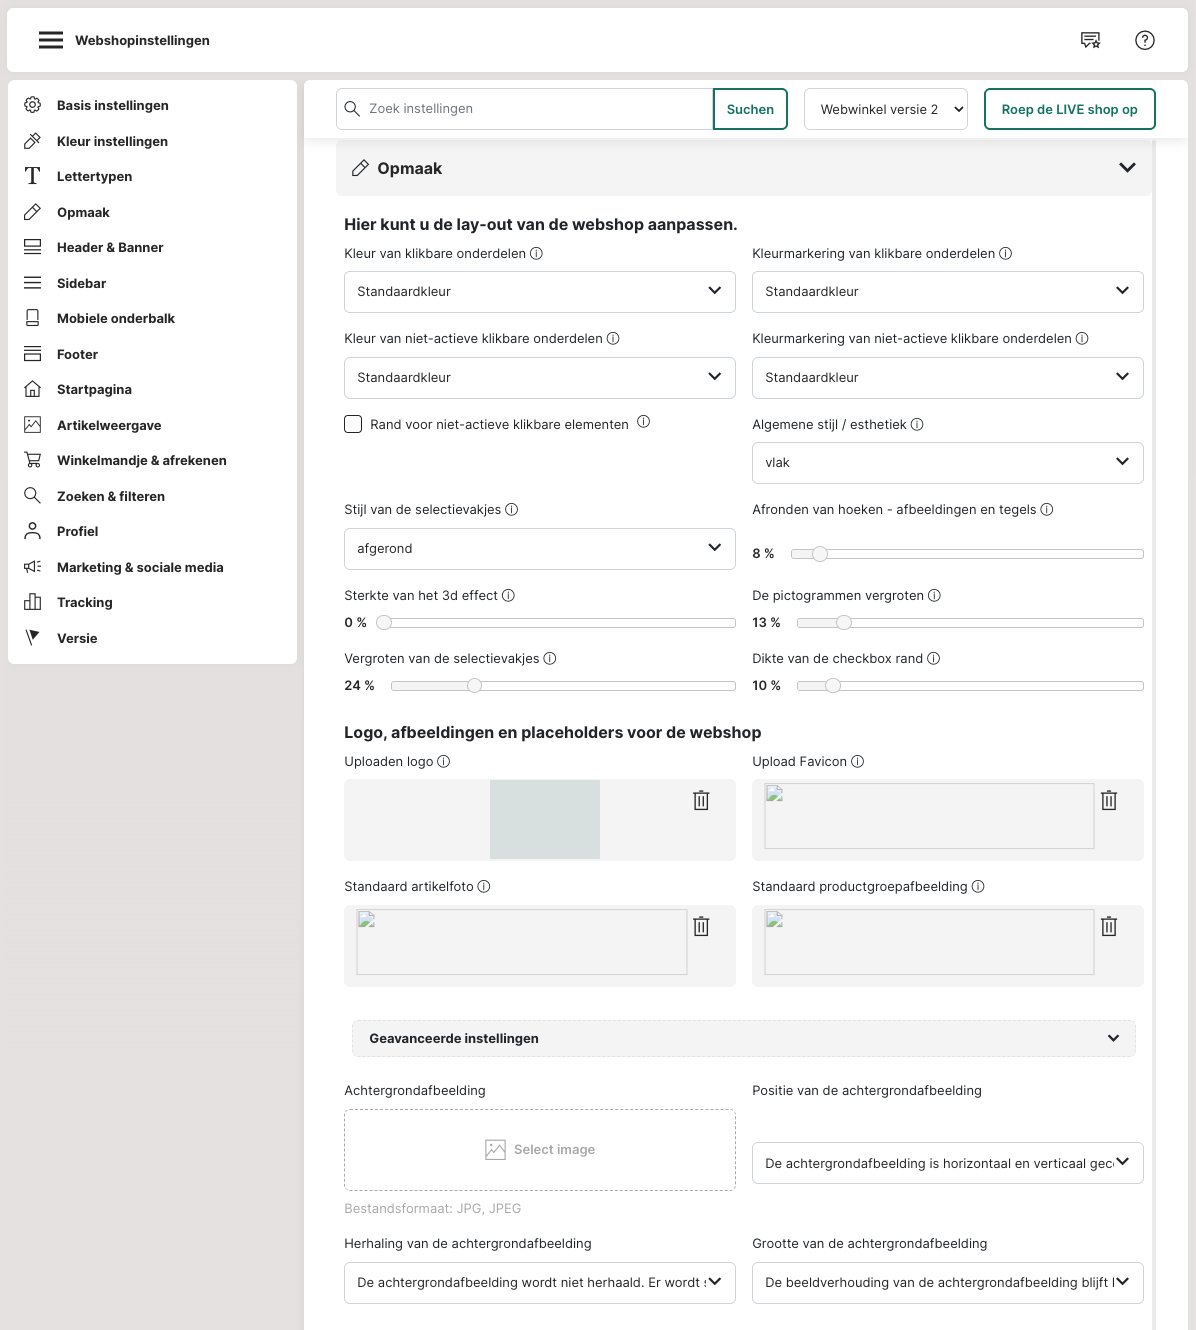Click the Suchen search button
This screenshot has height=1330, width=1196.
click(750, 109)
